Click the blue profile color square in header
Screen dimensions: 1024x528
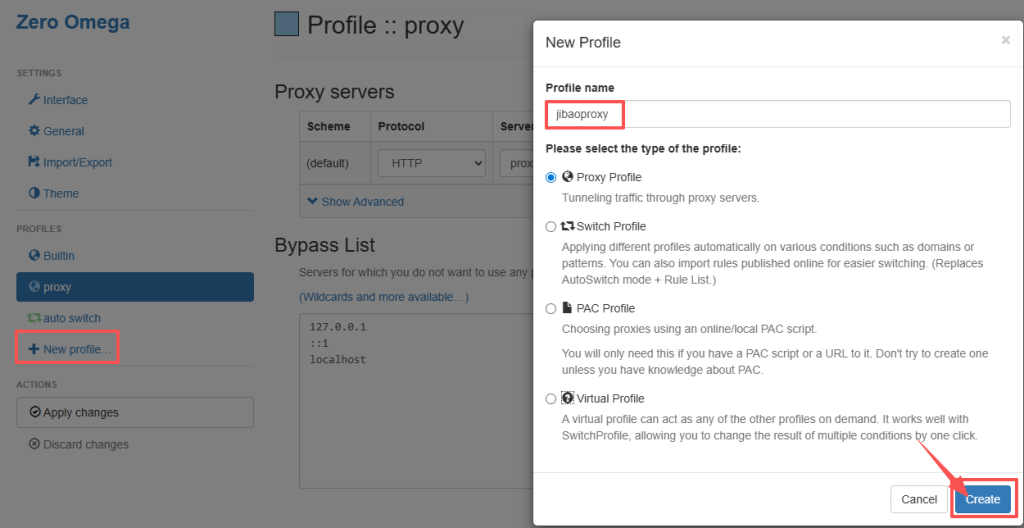point(287,24)
